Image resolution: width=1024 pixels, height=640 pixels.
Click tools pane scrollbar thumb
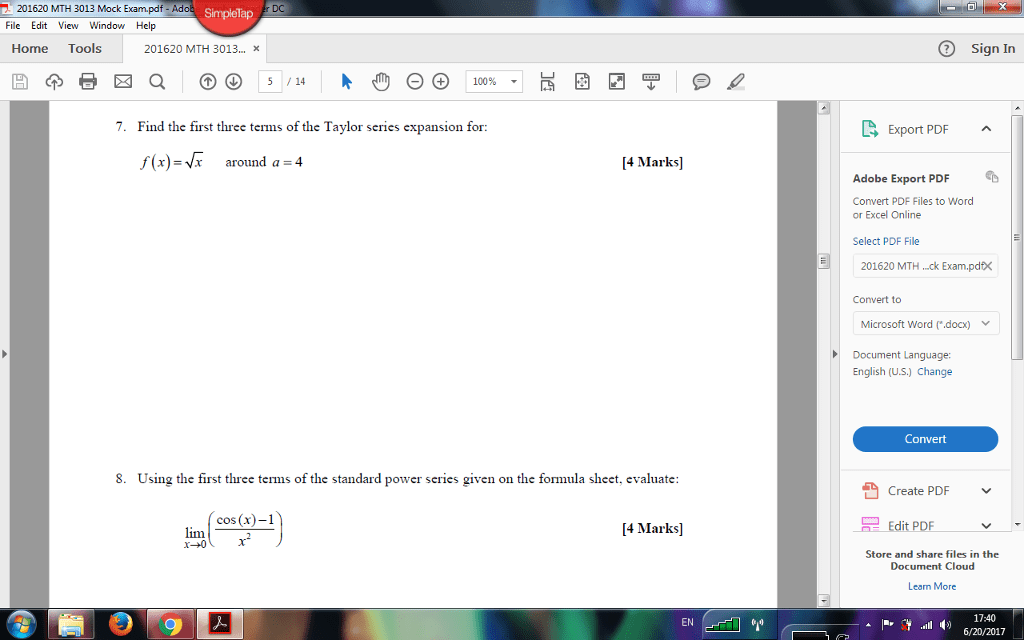click(x=1017, y=237)
